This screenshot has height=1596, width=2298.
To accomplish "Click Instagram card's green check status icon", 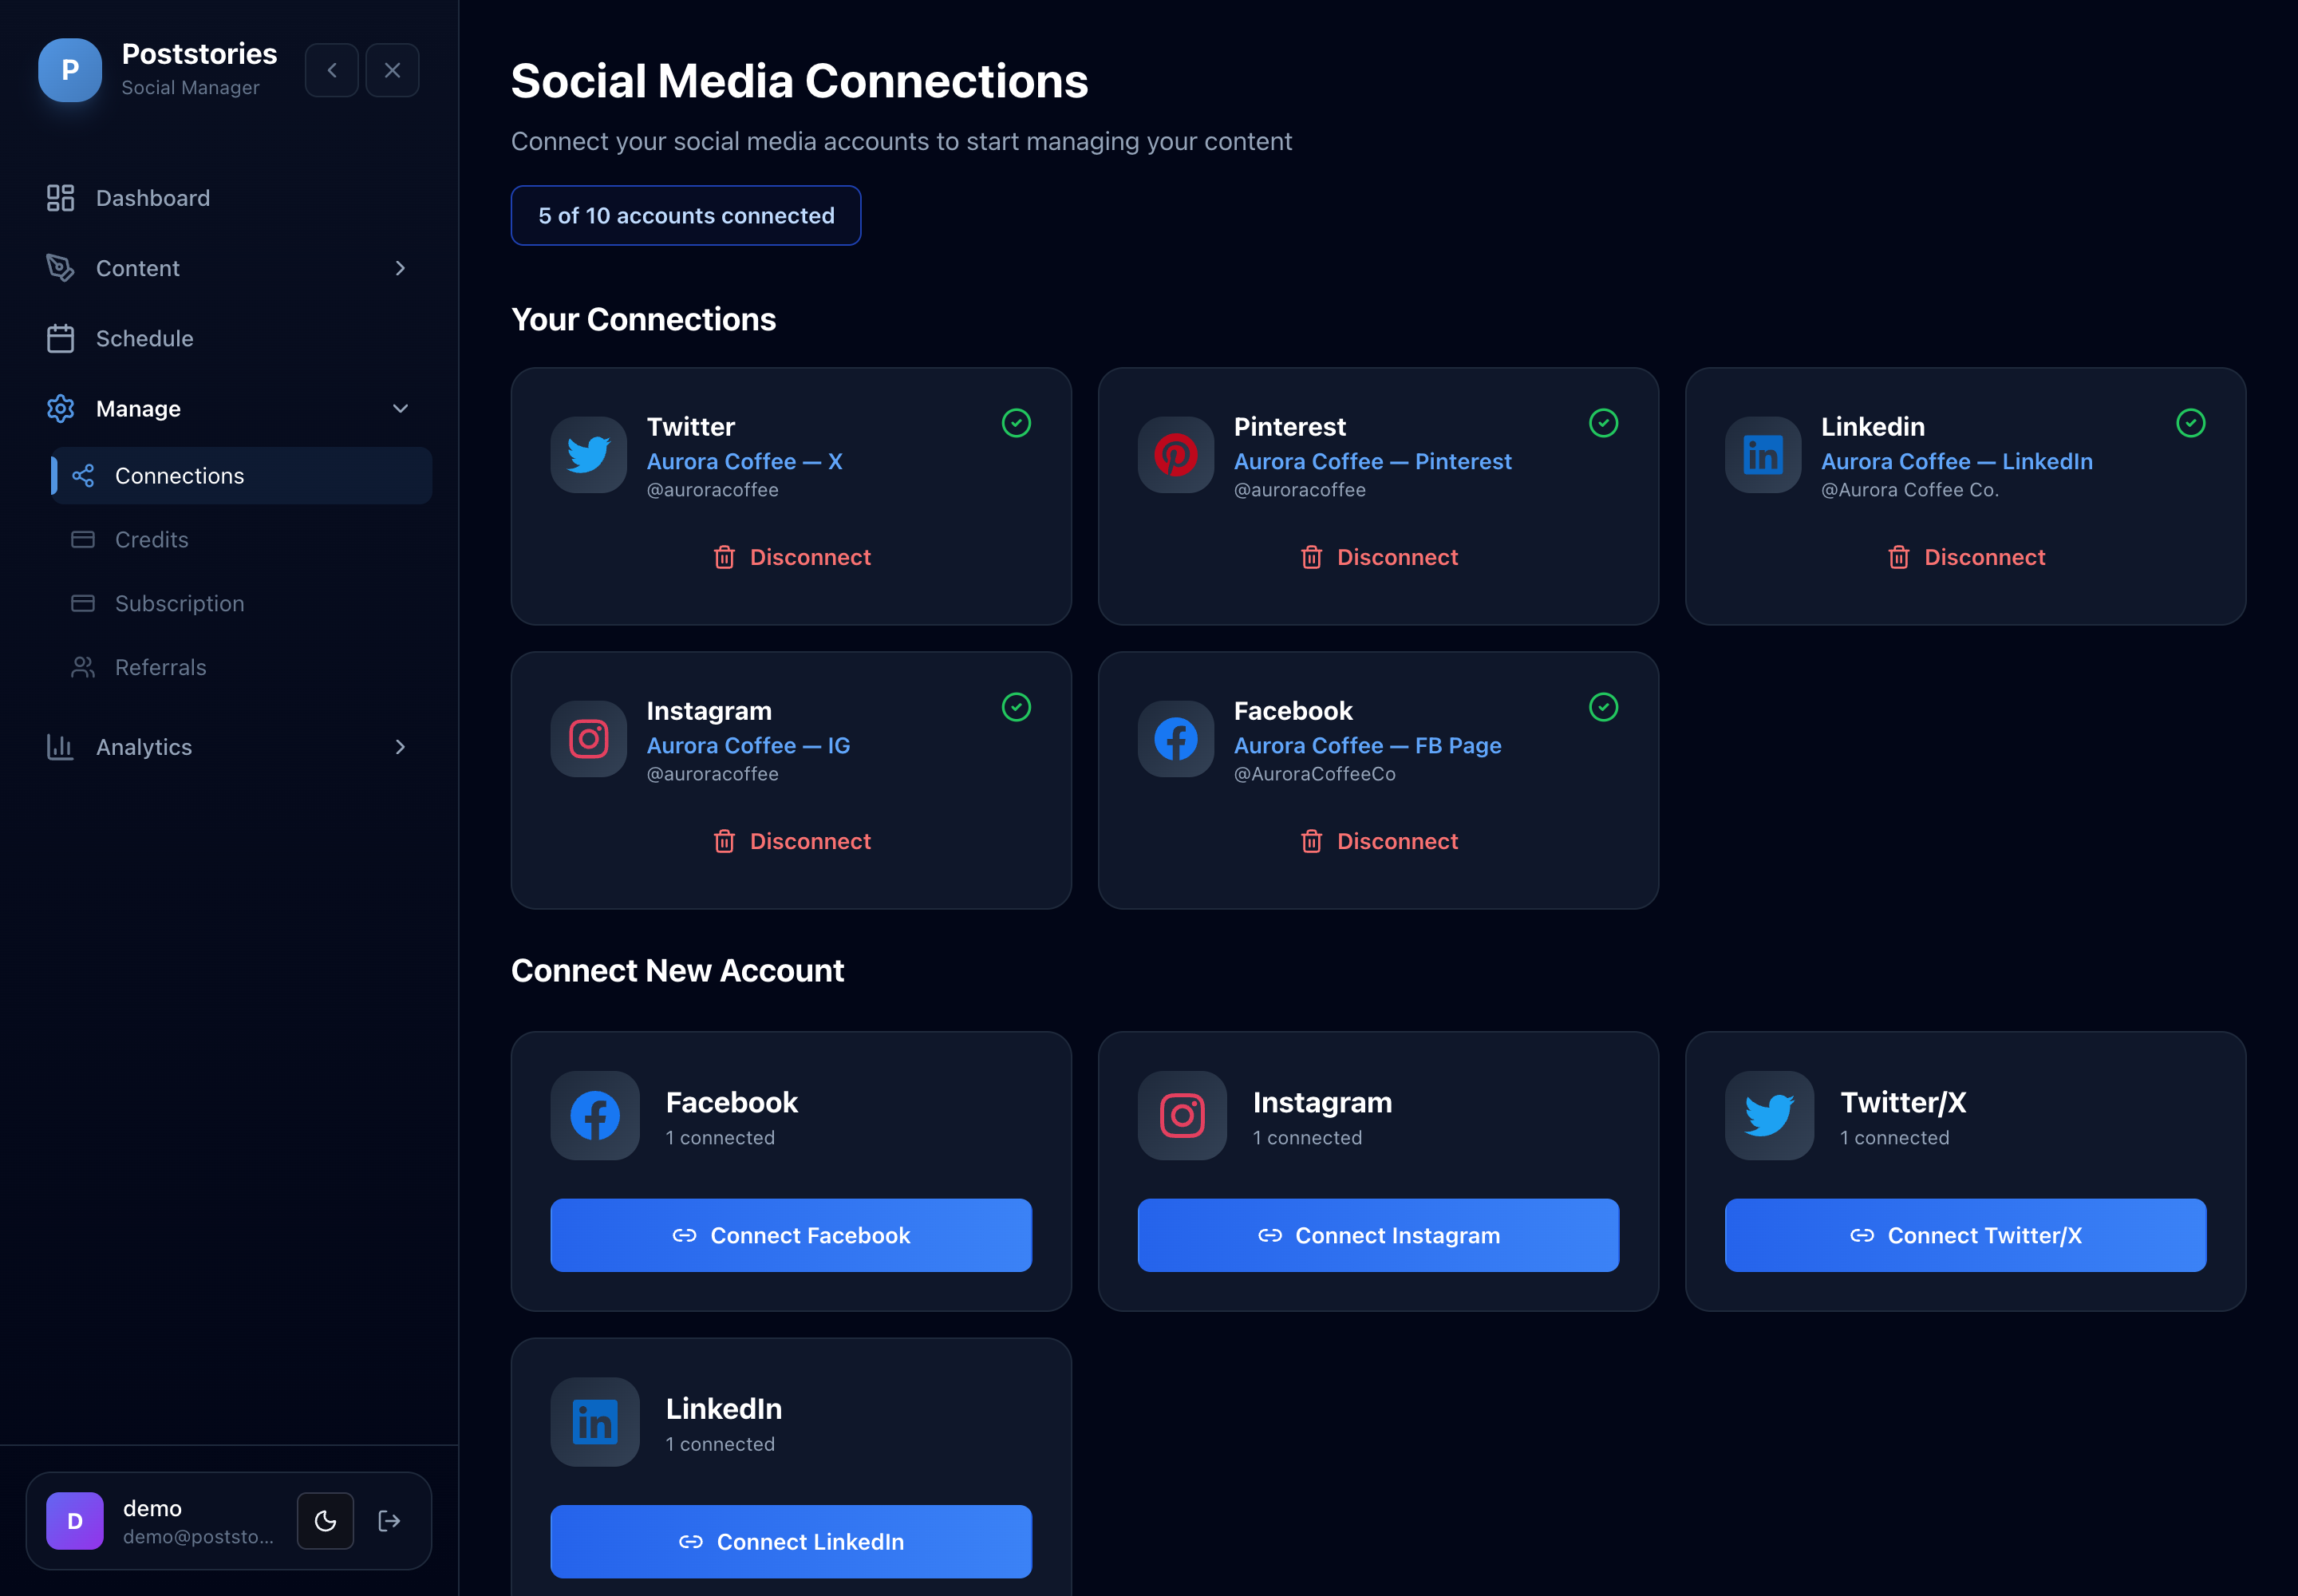I will click(x=1016, y=707).
